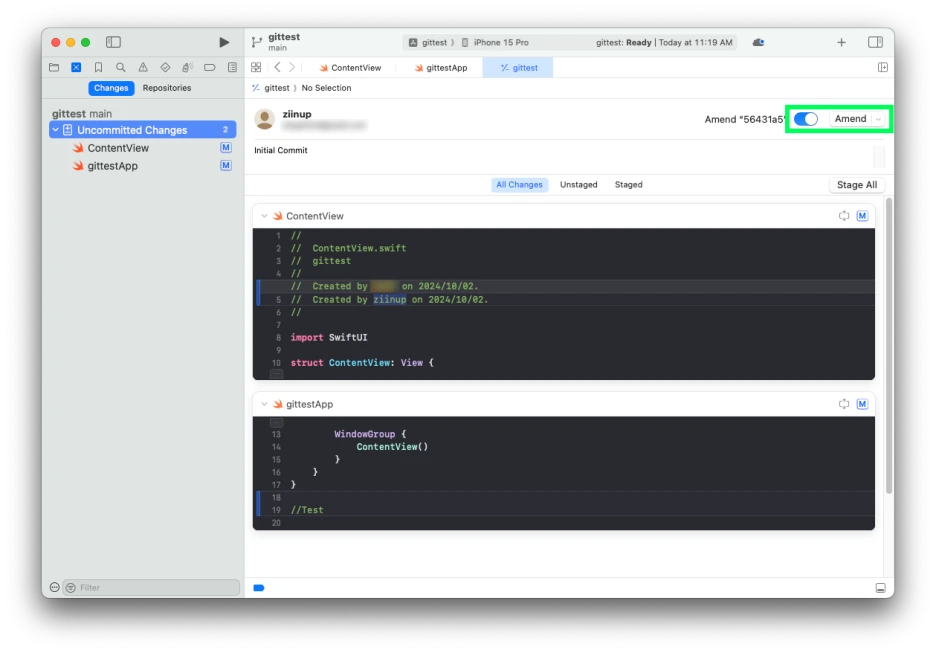936x653 pixels.
Task: Toggle the debug area icon at bottom right
Action: pyautogui.click(x=880, y=588)
